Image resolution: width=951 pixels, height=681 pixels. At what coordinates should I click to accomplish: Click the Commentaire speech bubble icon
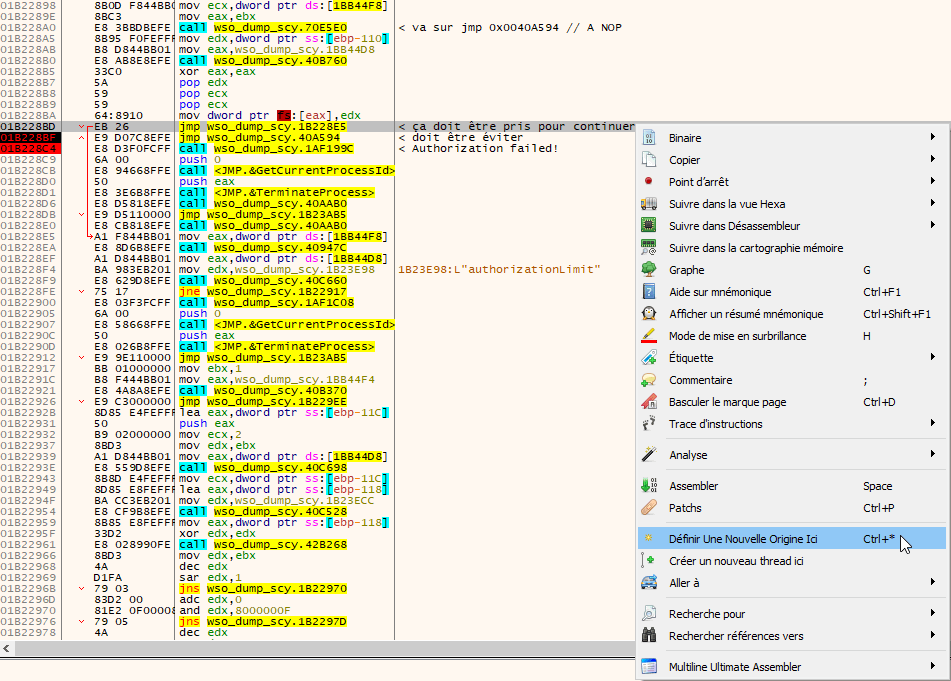coord(649,380)
